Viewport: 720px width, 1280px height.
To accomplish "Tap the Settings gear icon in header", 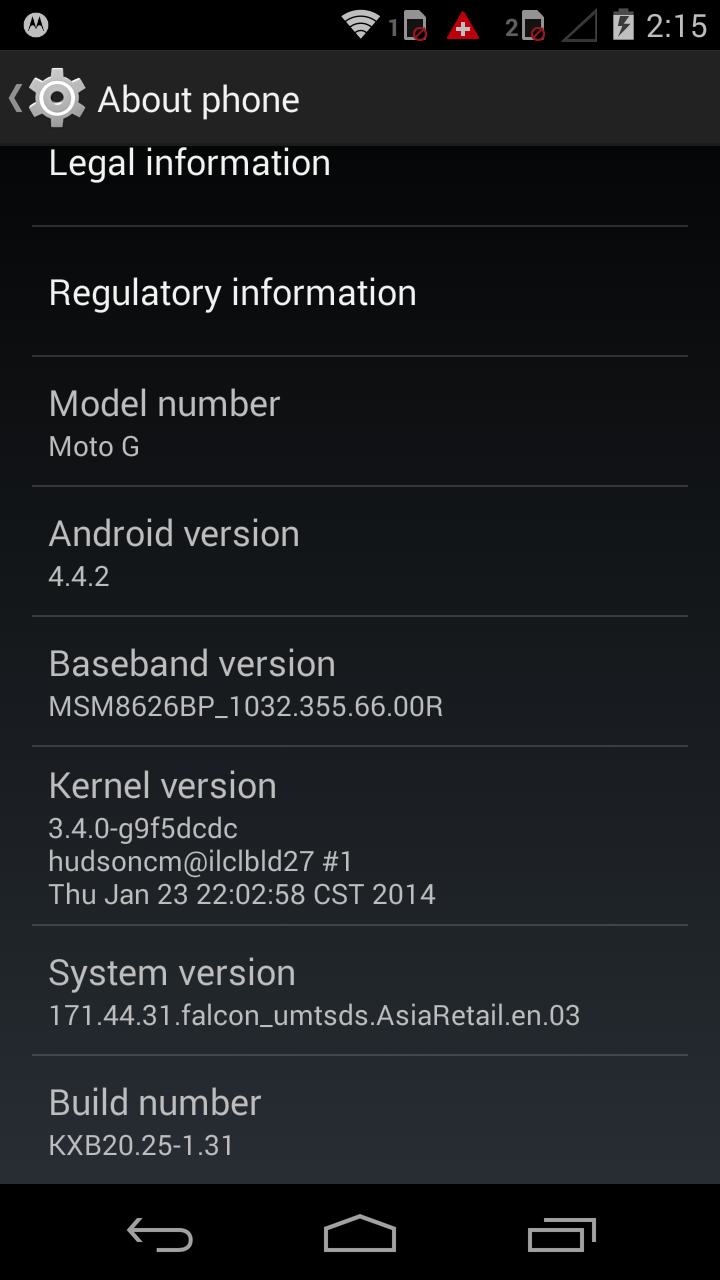I will (x=57, y=98).
